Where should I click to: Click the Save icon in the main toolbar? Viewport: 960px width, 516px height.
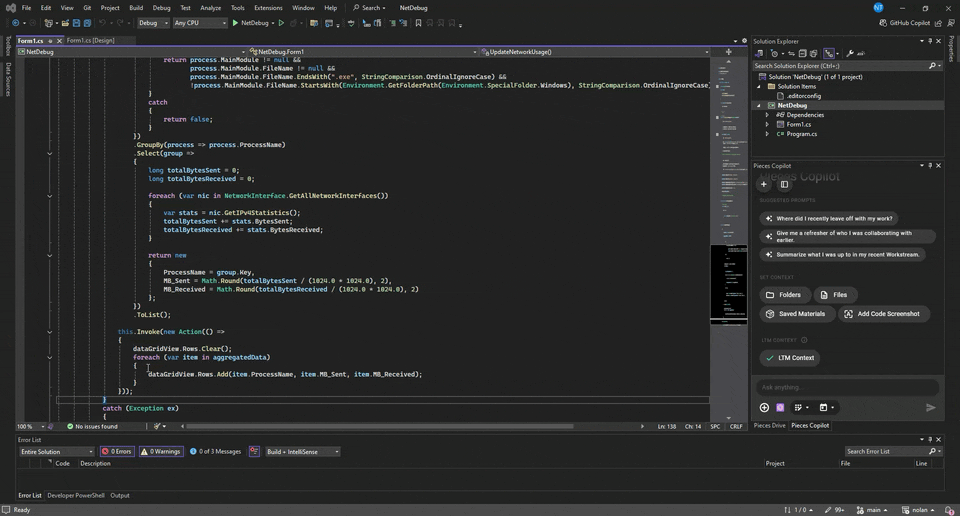[x=77, y=23]
